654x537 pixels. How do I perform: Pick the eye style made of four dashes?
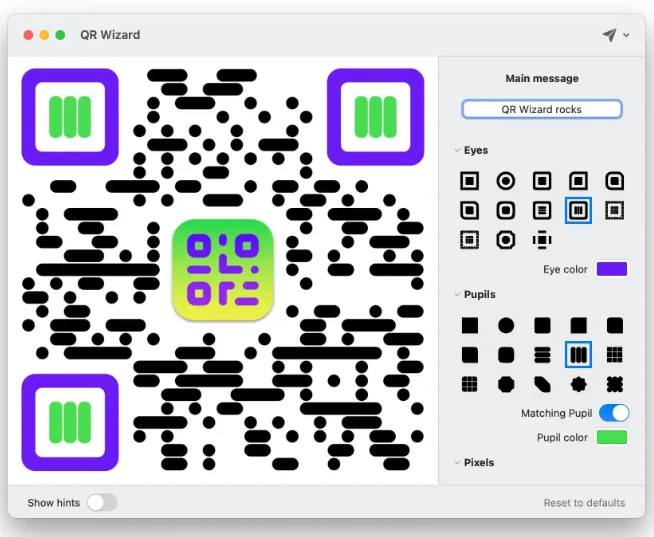tap(542, 240)
